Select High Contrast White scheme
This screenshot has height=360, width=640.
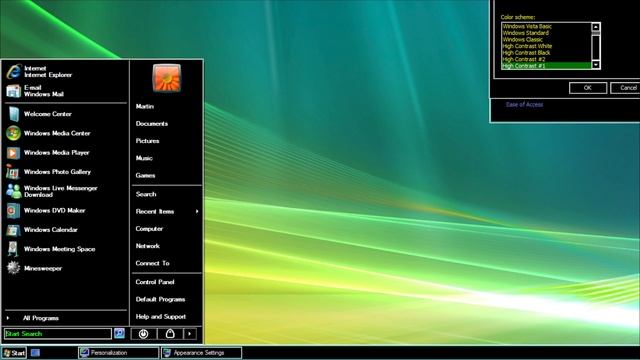click(x=546, y=46)
